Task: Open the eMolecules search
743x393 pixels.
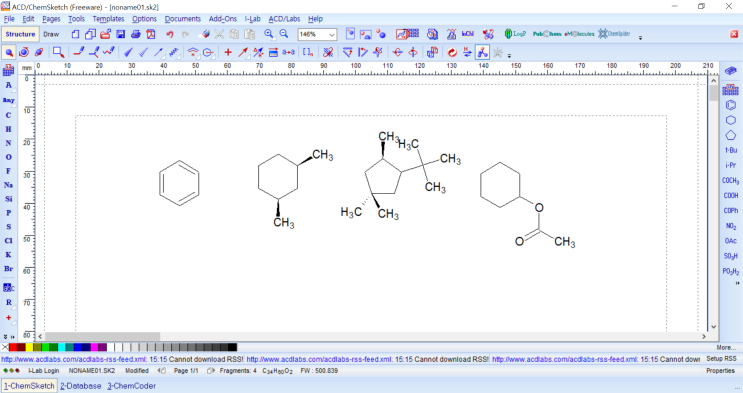Action: (580, 34)
